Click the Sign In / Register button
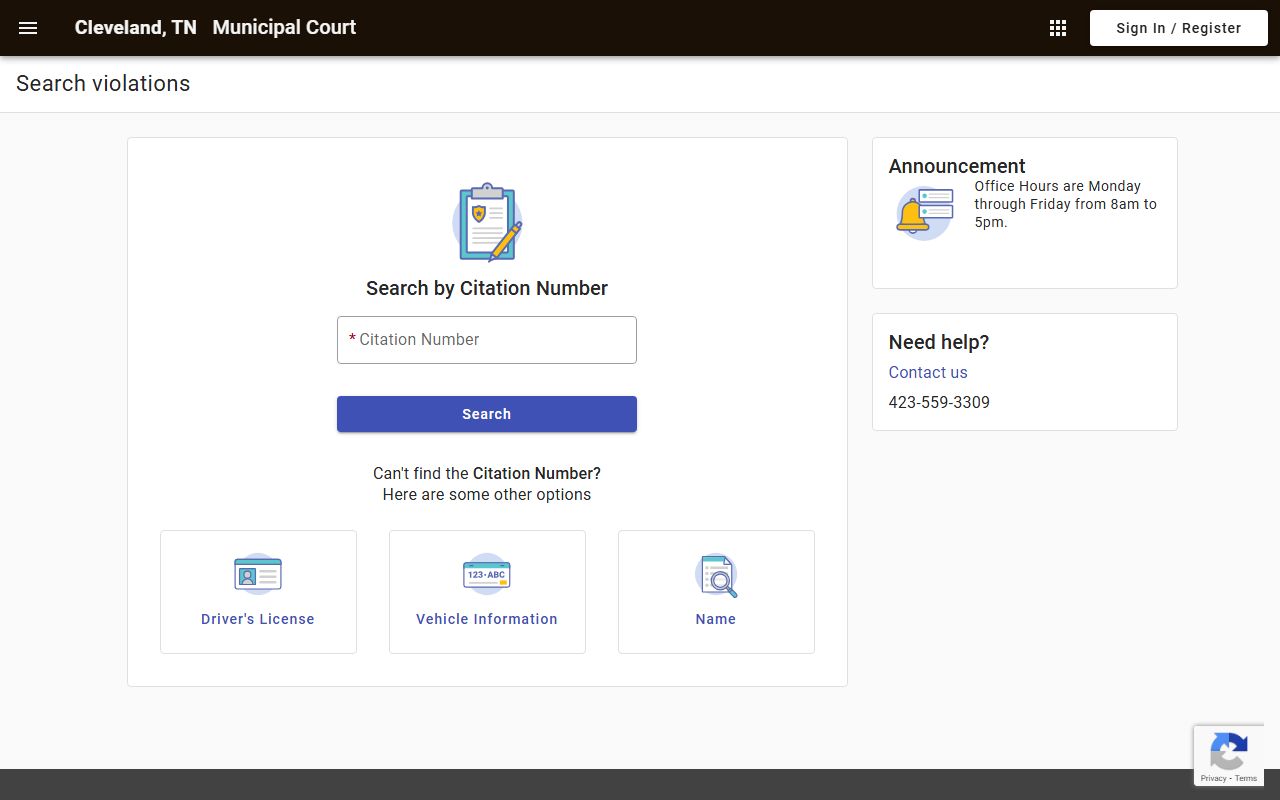 pyautogui.click(x=1178, y=28)
